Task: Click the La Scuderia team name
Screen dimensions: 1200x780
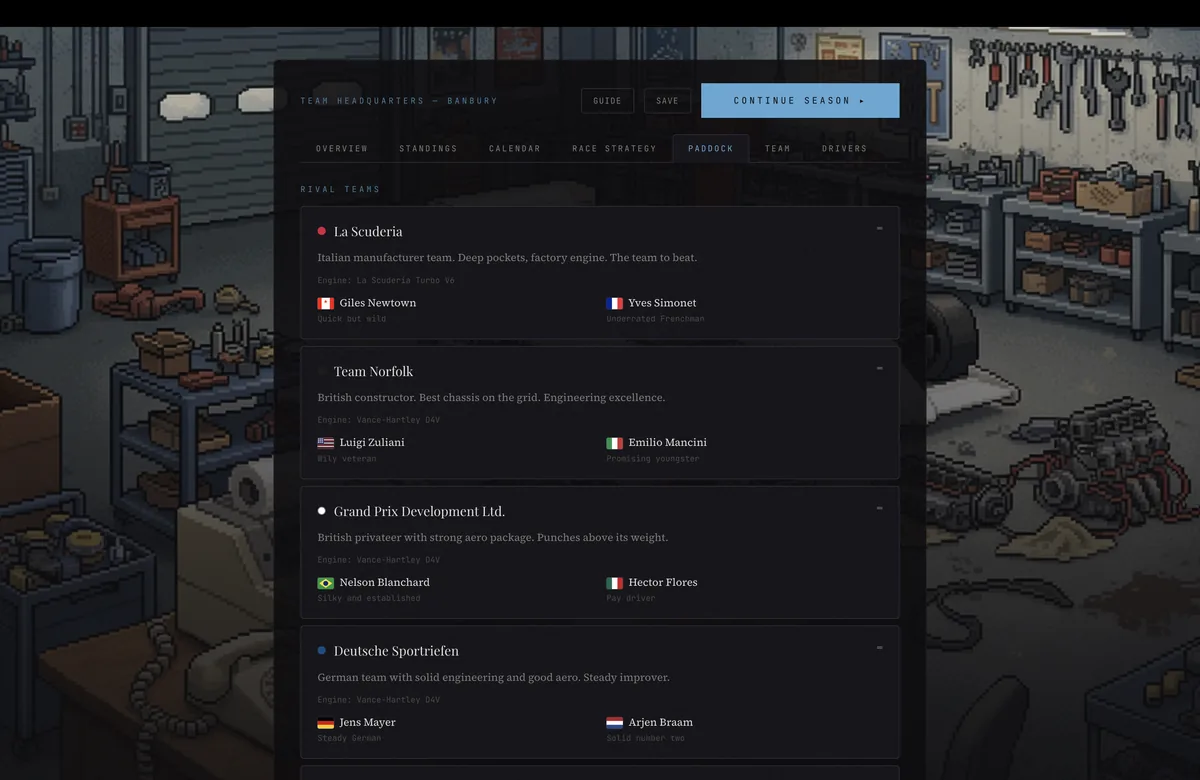Action: 368,231
